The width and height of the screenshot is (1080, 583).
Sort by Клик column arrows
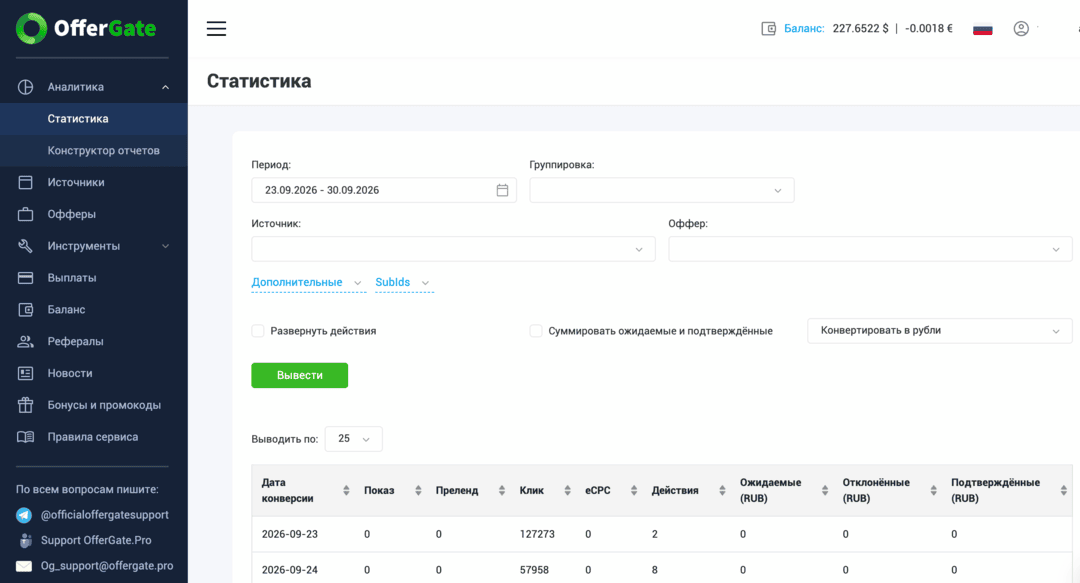pos(568,491)
